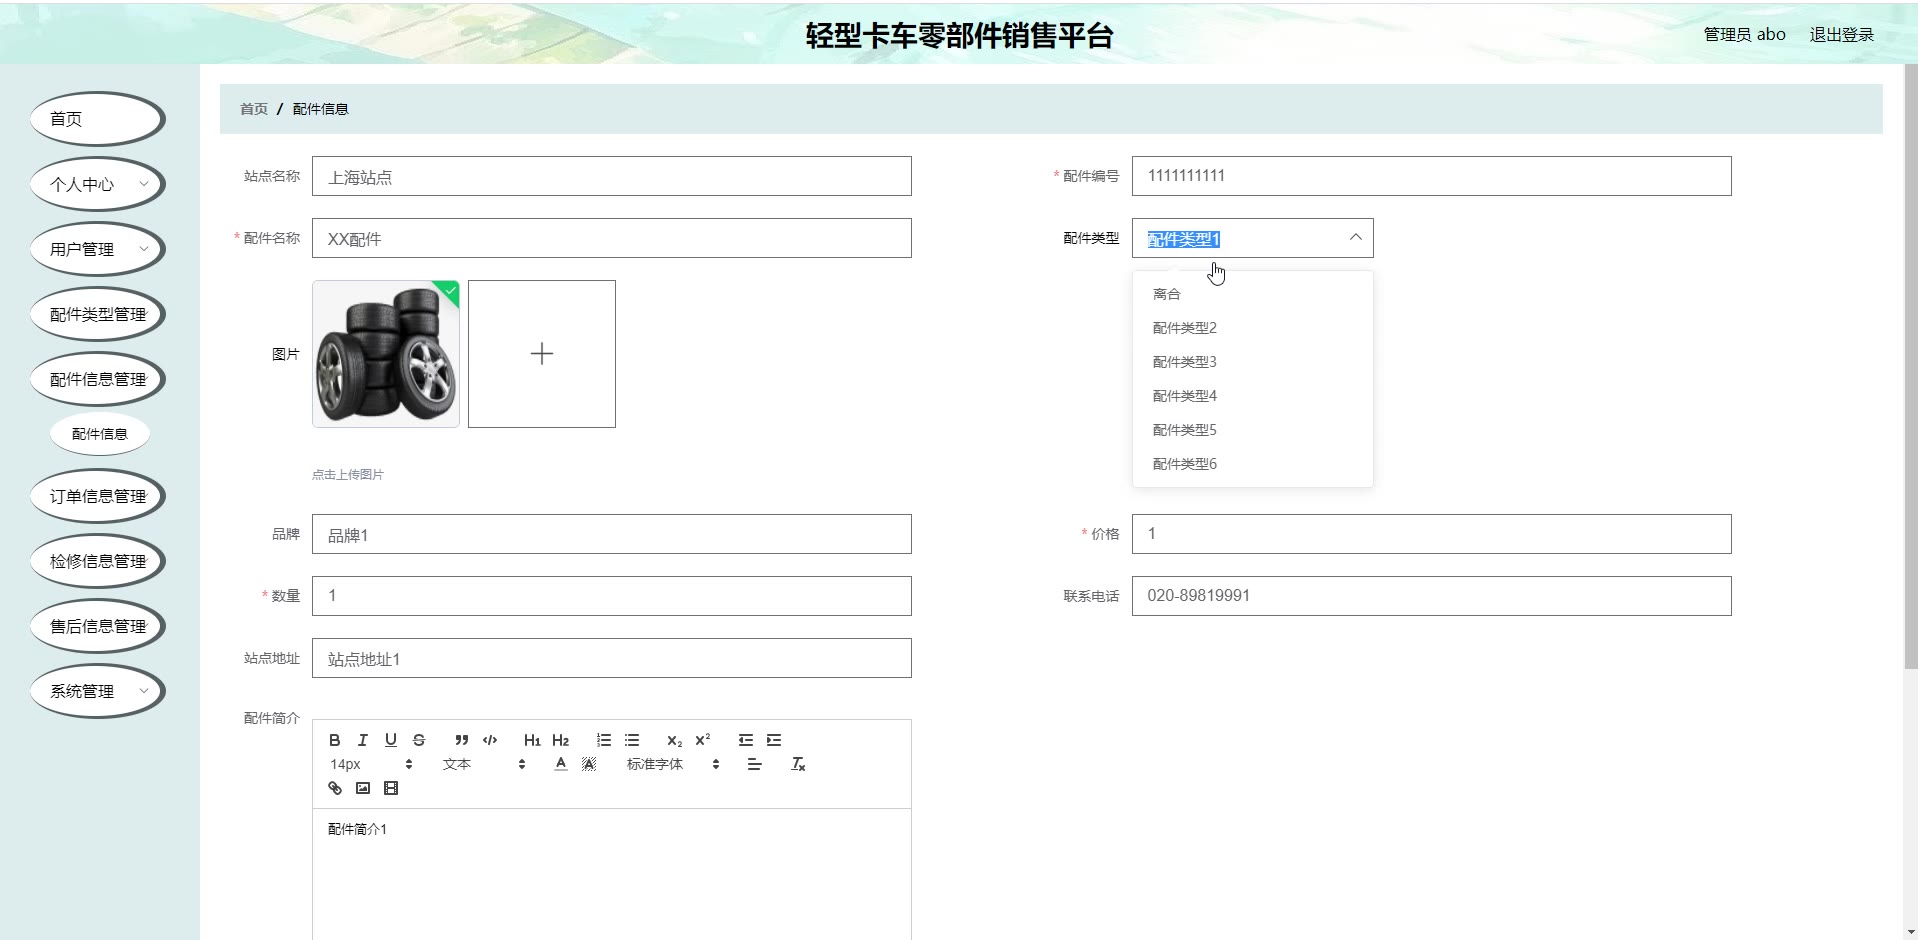
Task: Increase text indent in editor
Action: (774, 740)
